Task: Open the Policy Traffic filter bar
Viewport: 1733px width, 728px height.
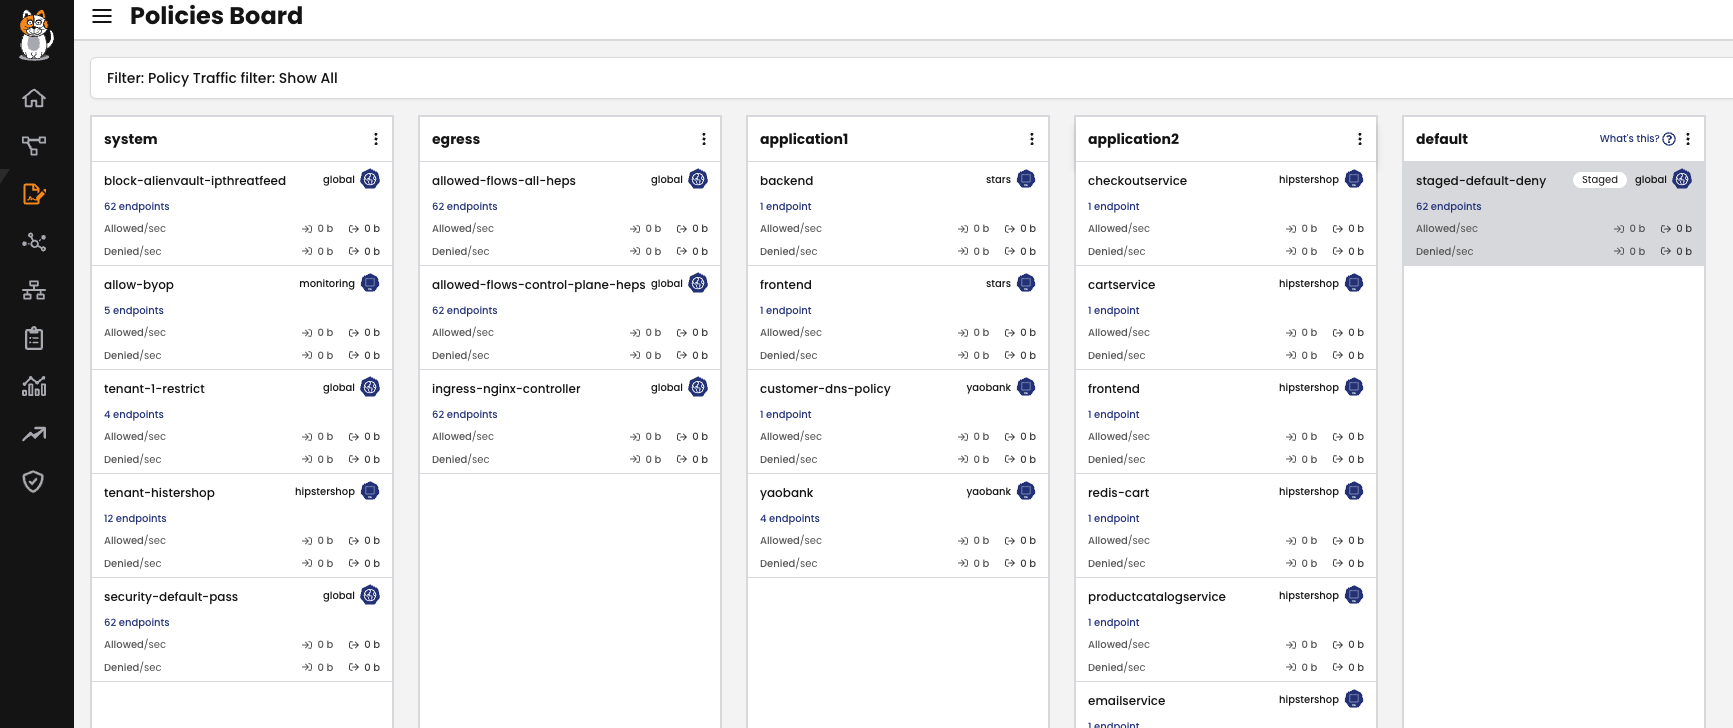Action: [x=911, y=78]
